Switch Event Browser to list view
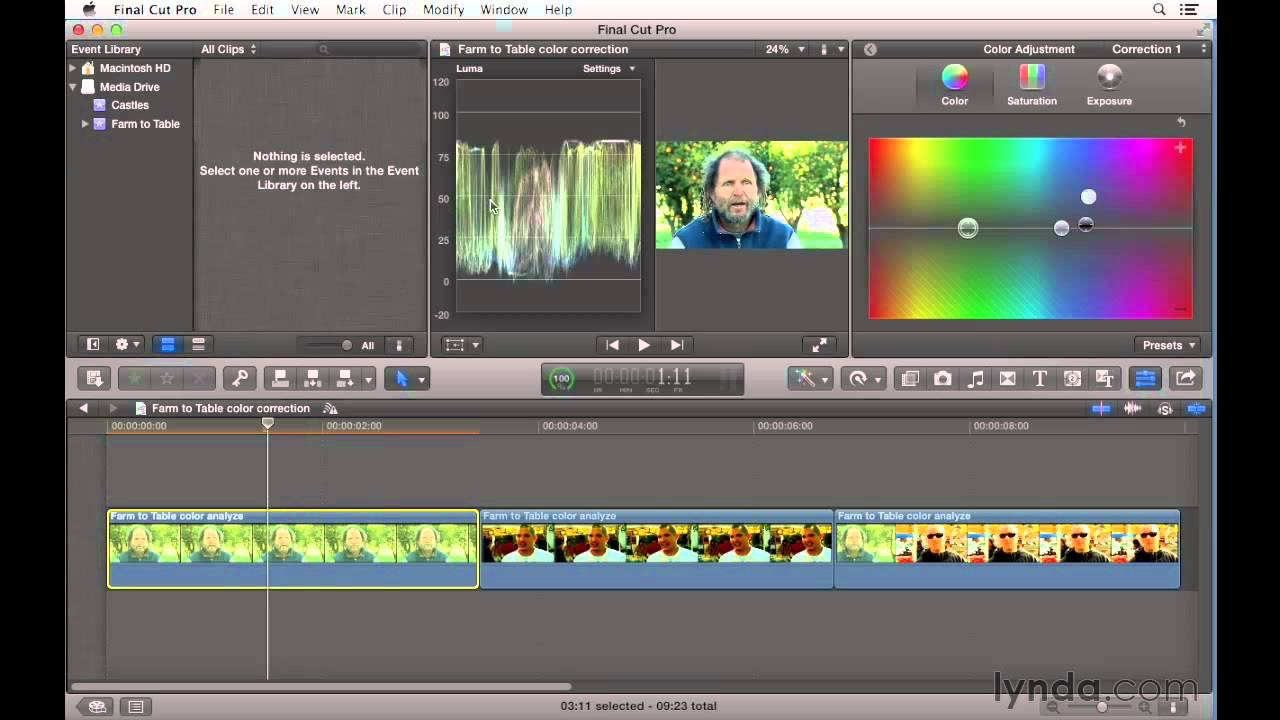The image size is (1280, 720). coord(198,345)
